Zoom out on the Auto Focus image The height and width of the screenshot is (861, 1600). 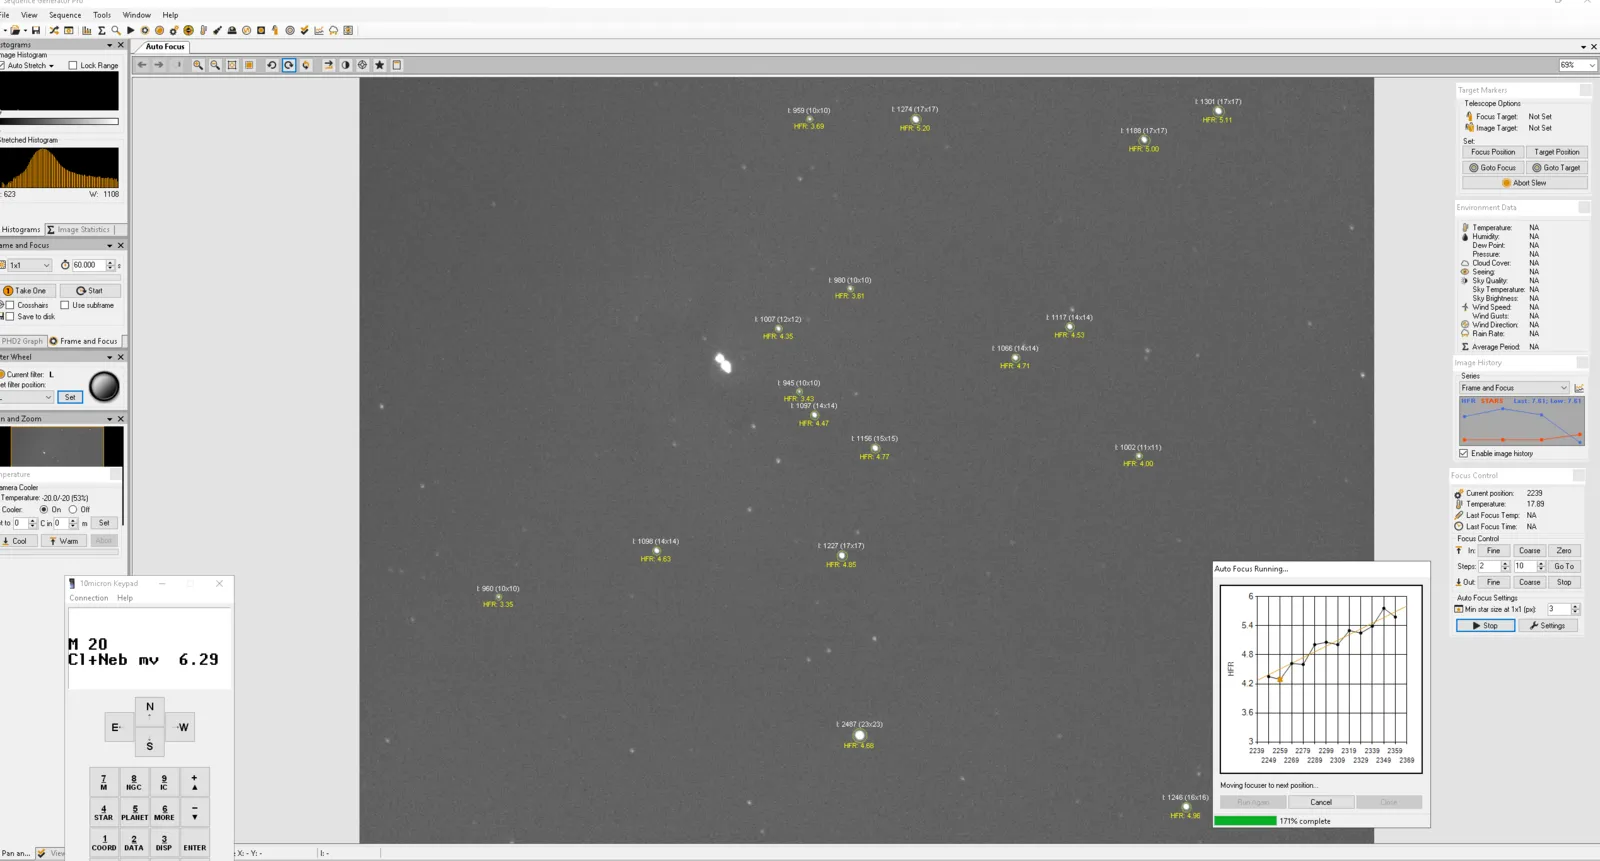point(215,65)
